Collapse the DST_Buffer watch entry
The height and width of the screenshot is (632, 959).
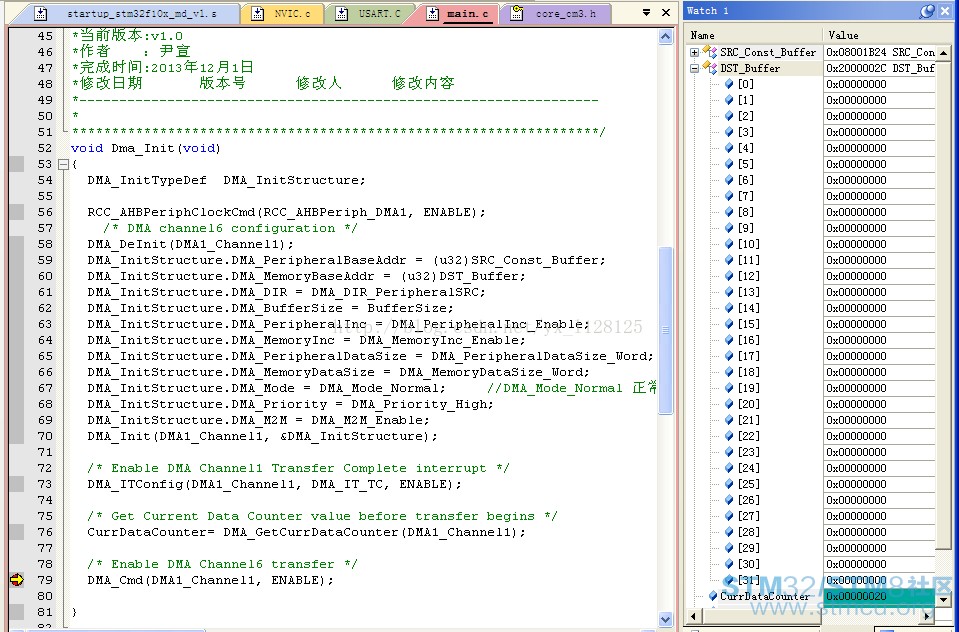tap(695, 68)
